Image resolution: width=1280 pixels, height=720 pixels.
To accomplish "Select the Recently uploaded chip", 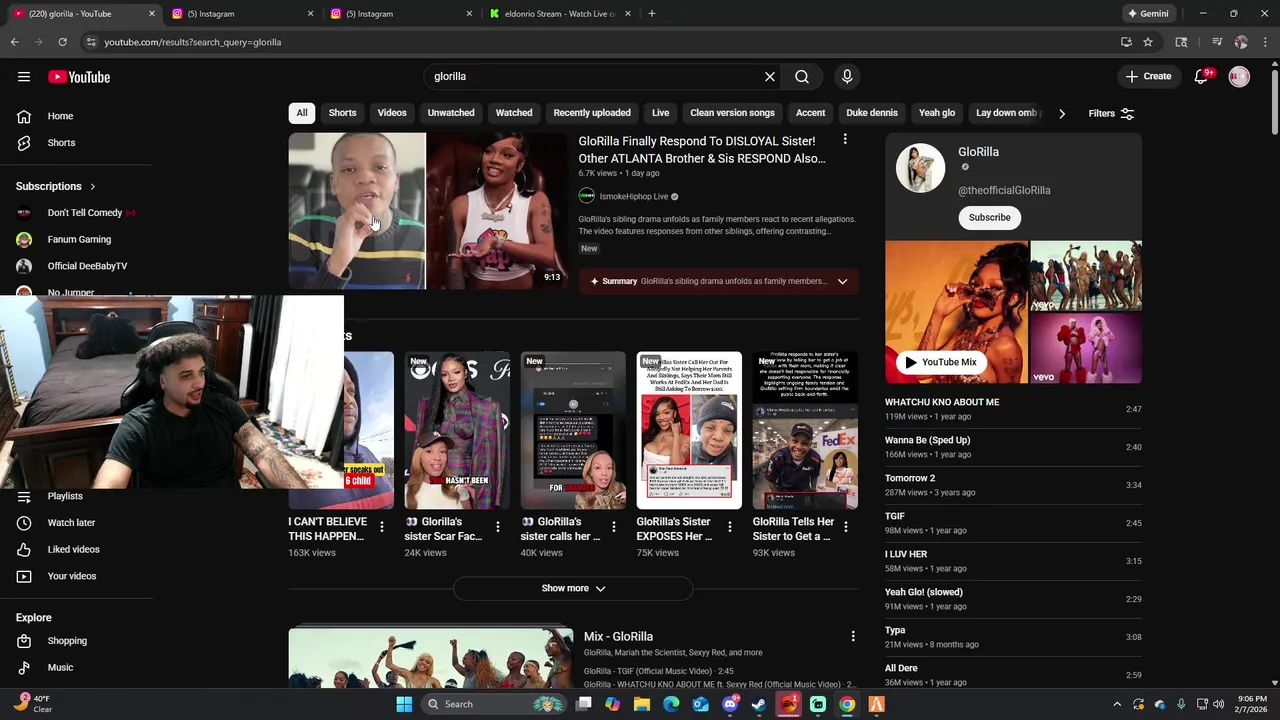I will (592, 113).
